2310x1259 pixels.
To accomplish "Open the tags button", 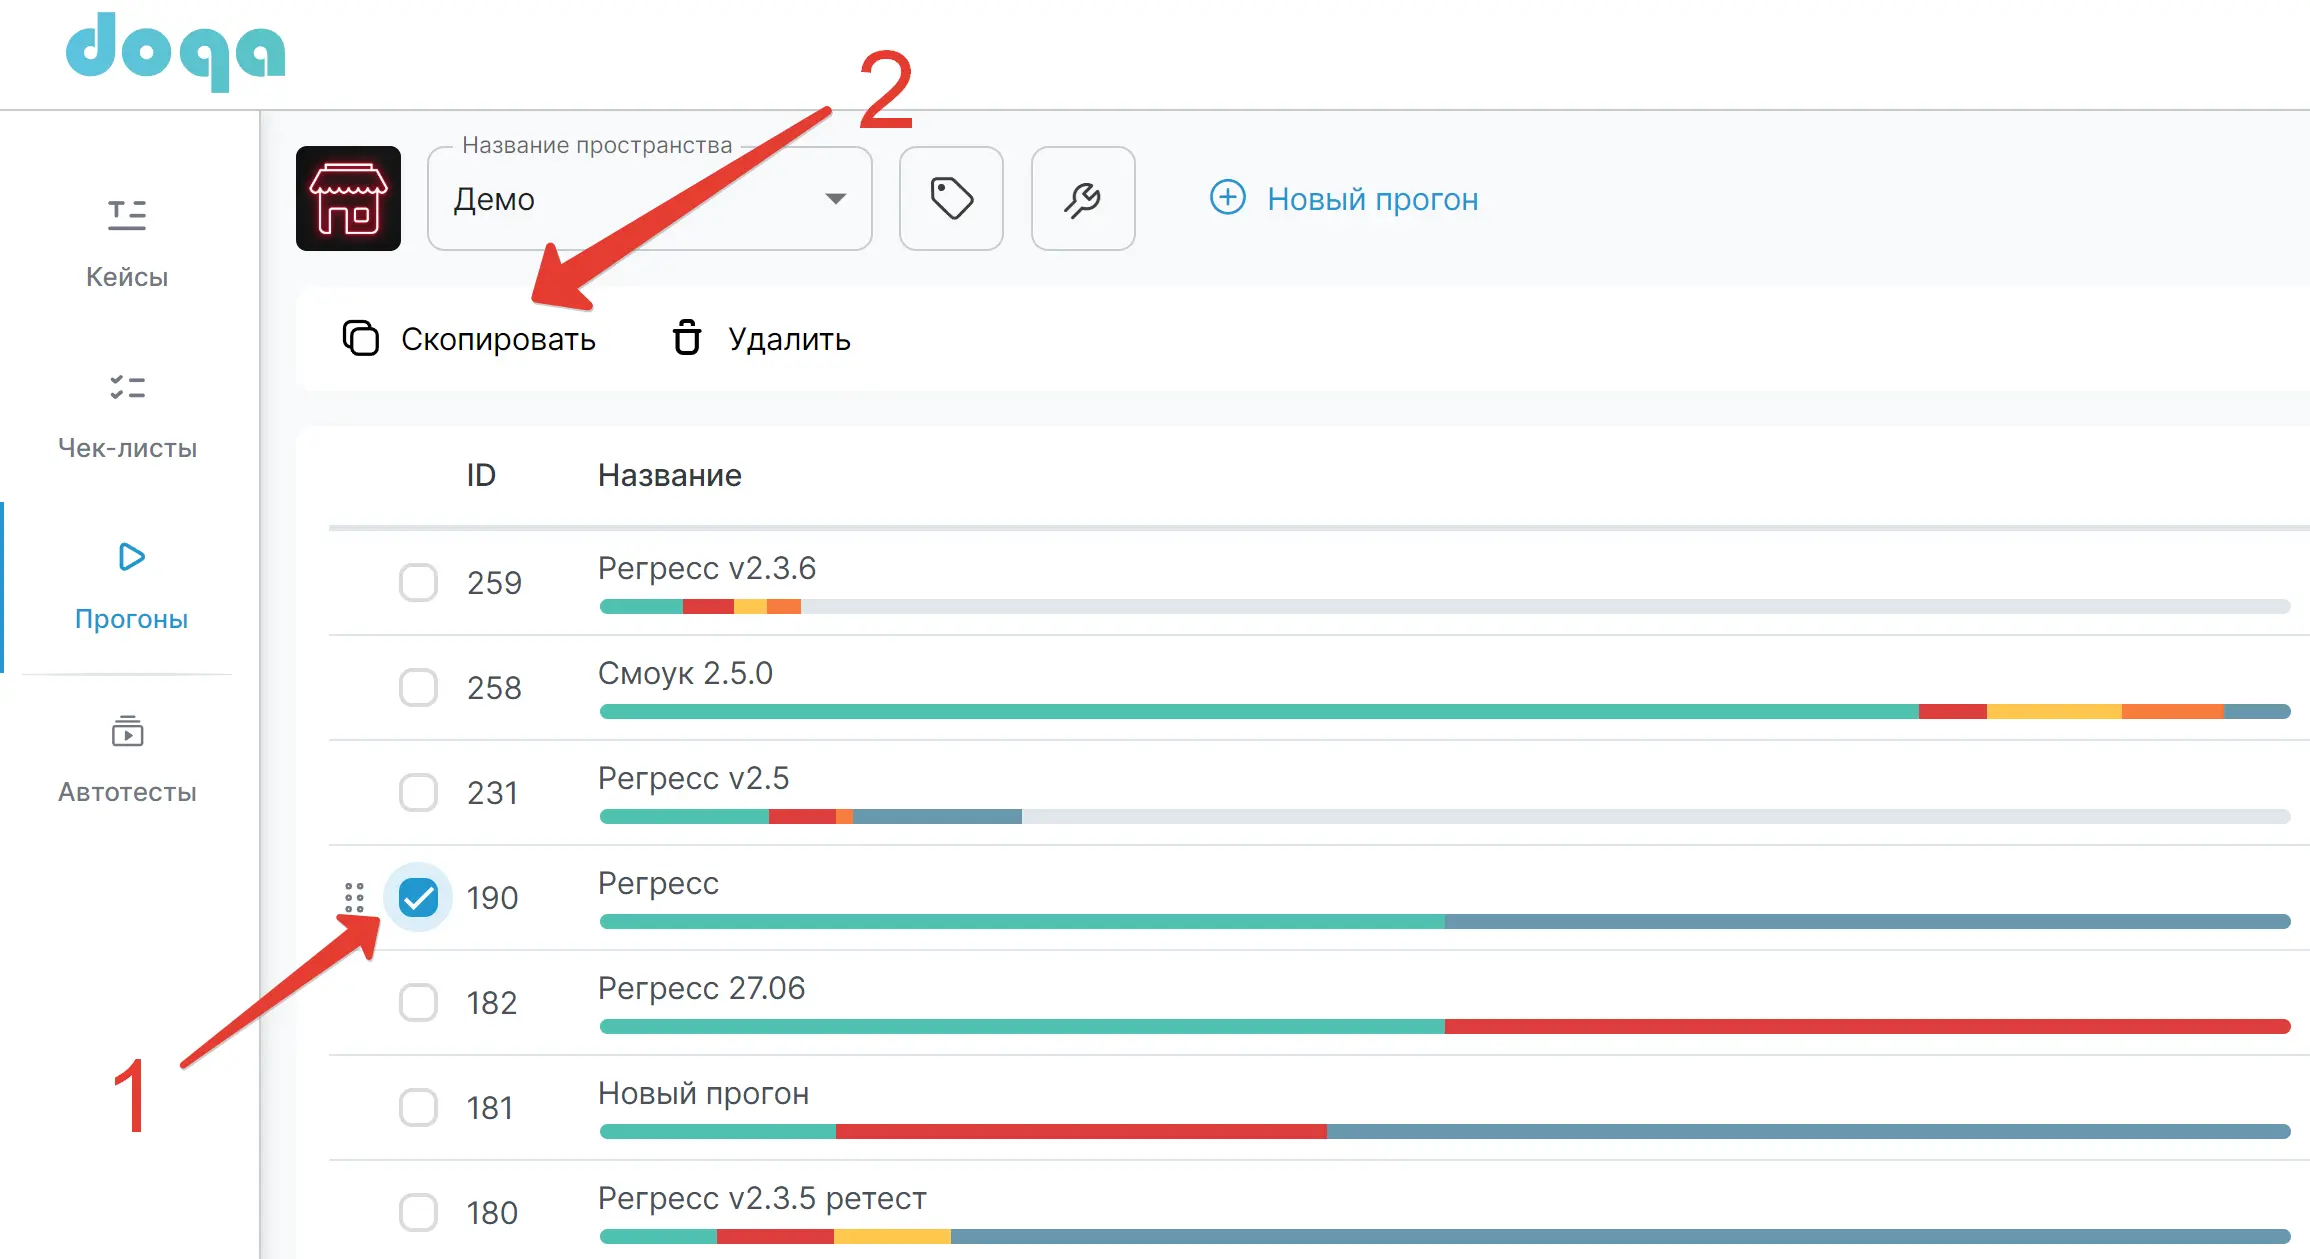I will [951, 198].
